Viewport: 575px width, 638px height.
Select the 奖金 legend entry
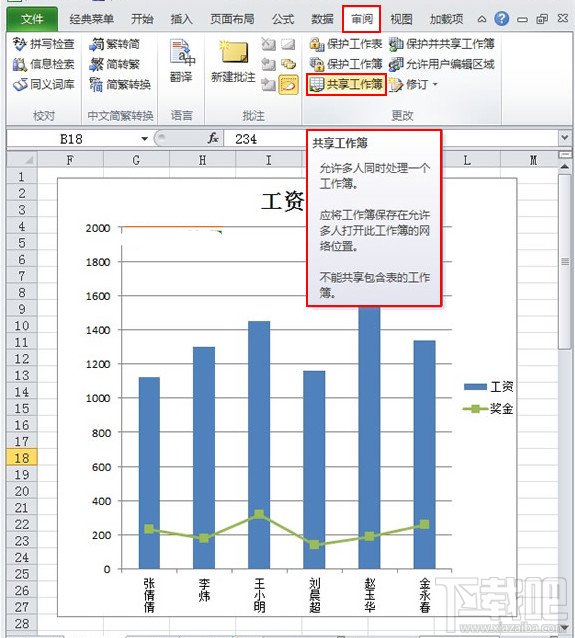coord(488,409)
